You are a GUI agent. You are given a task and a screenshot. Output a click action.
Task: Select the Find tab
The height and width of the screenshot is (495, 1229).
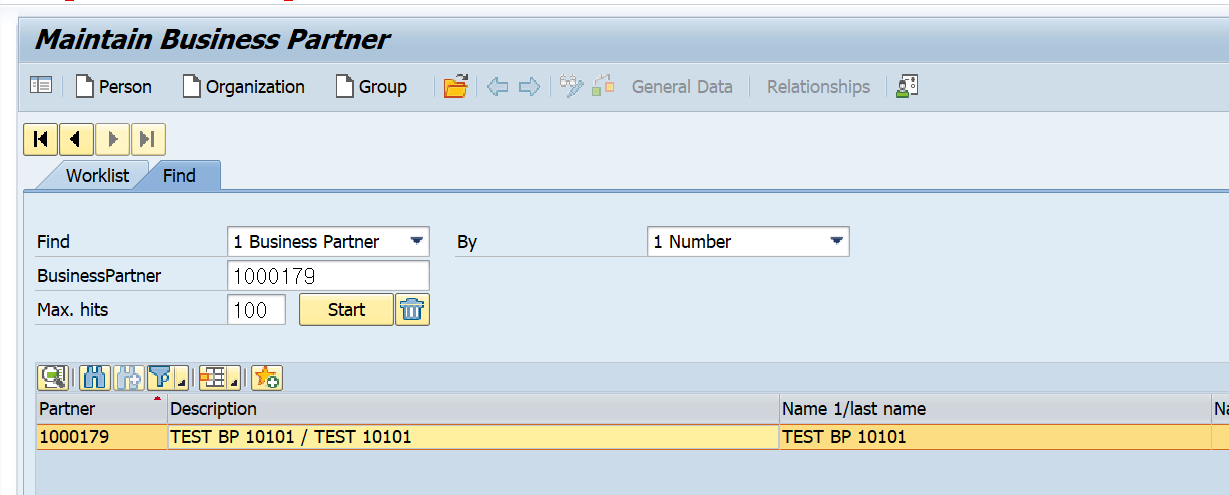coord(180,175)
